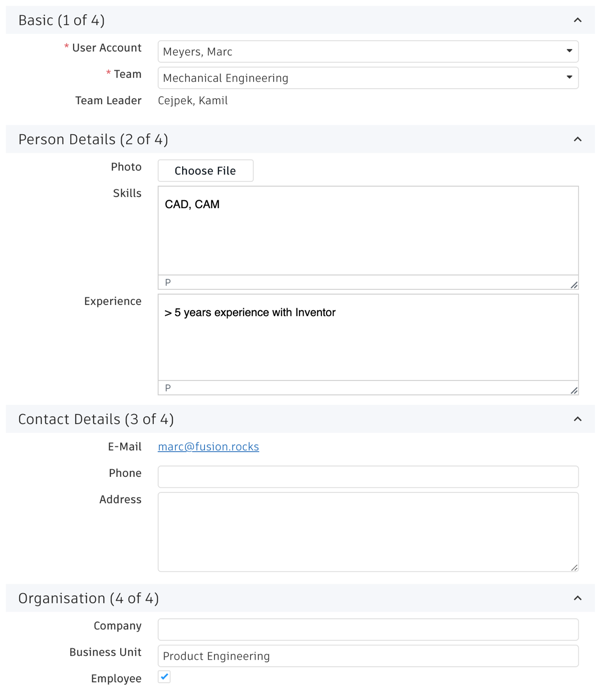Open the Team dropdown
Image resolution: width=600 pixels, height=697 pixels.
(368, 77)
